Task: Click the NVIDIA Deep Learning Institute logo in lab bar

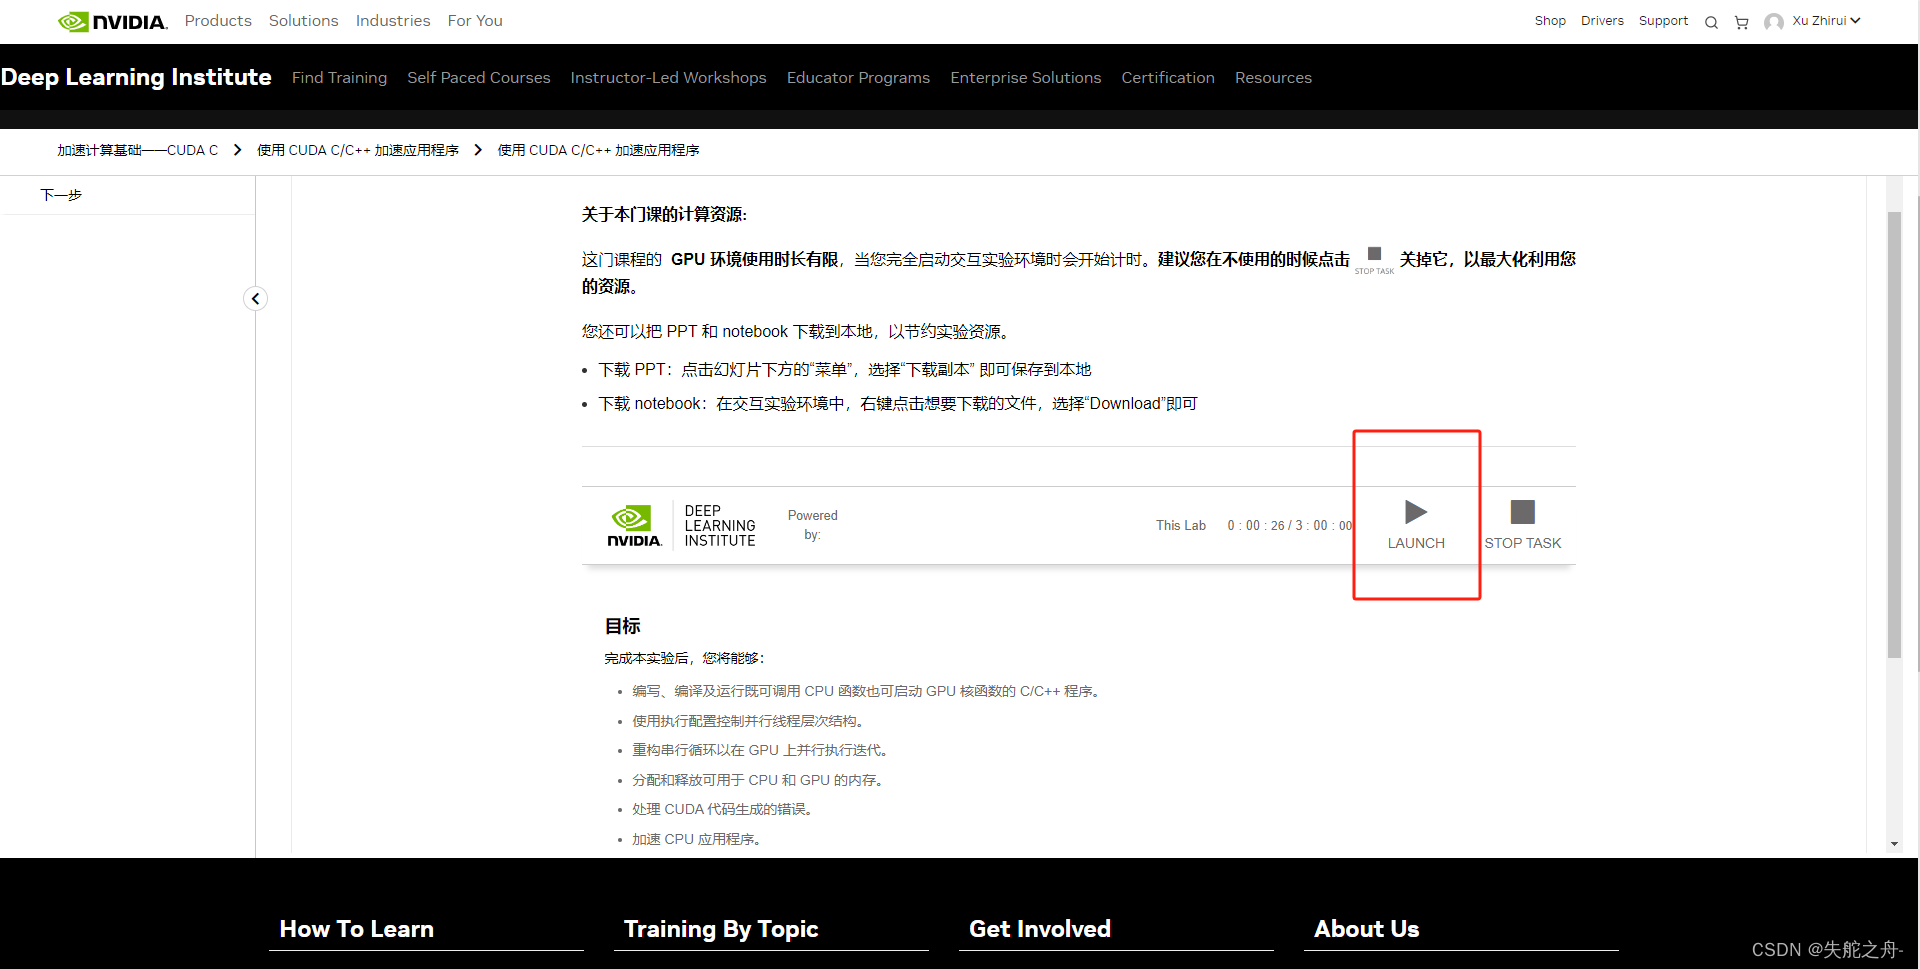Action: pos(681,525)
